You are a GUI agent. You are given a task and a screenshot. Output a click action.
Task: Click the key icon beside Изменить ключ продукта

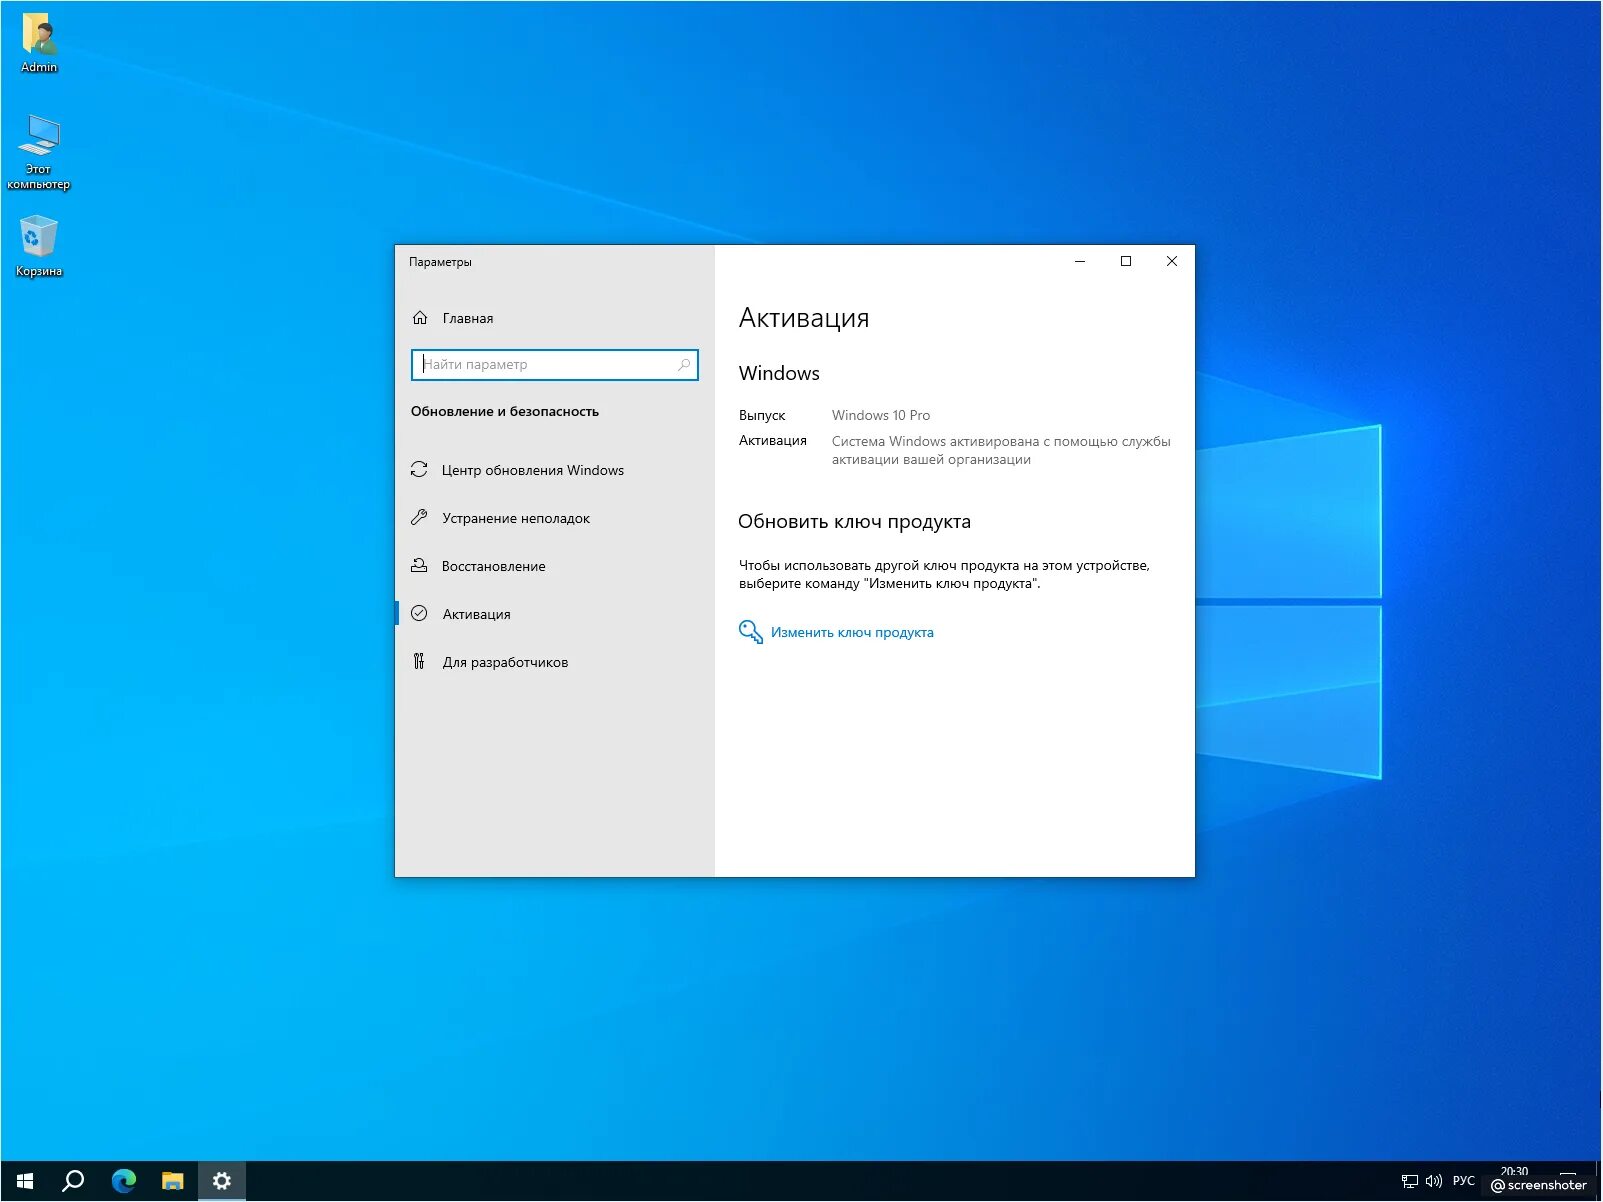[750, 632]
